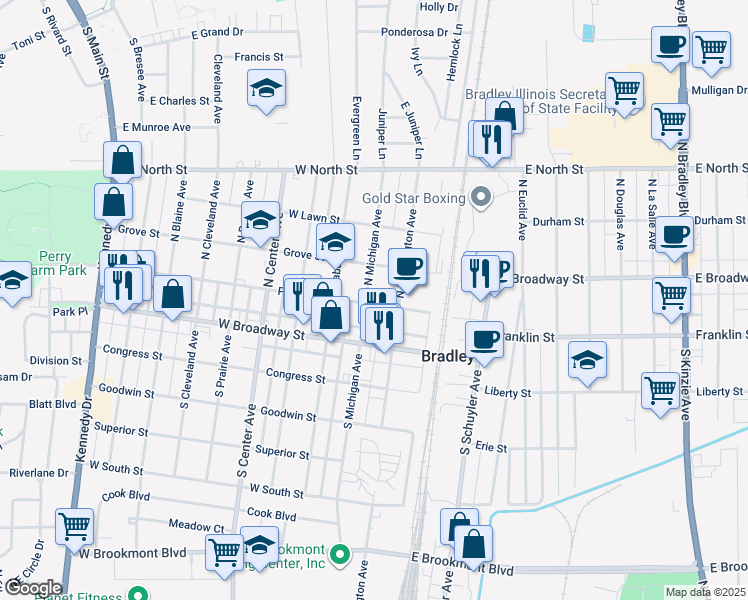Select the grocery cart marker on E Broadway at Bradley Blvd
748x600 pixels.
pos(672,297)
